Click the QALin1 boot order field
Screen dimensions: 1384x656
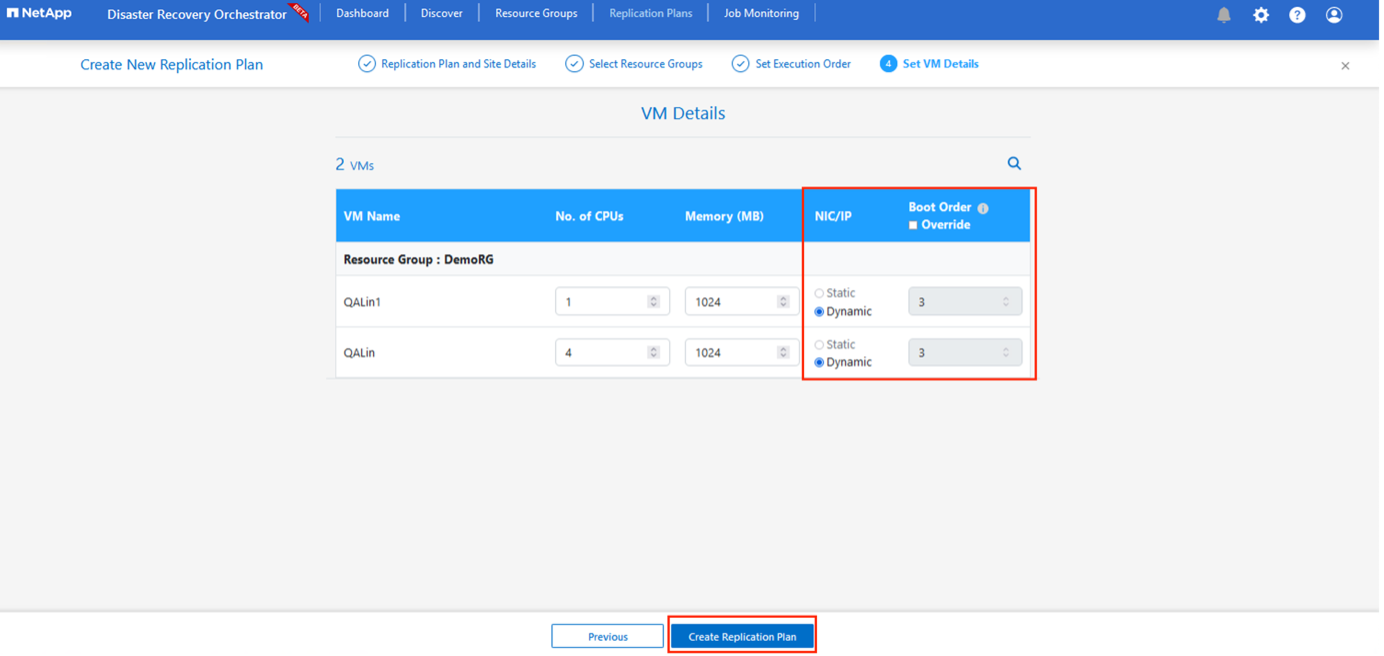coord(965,301)
